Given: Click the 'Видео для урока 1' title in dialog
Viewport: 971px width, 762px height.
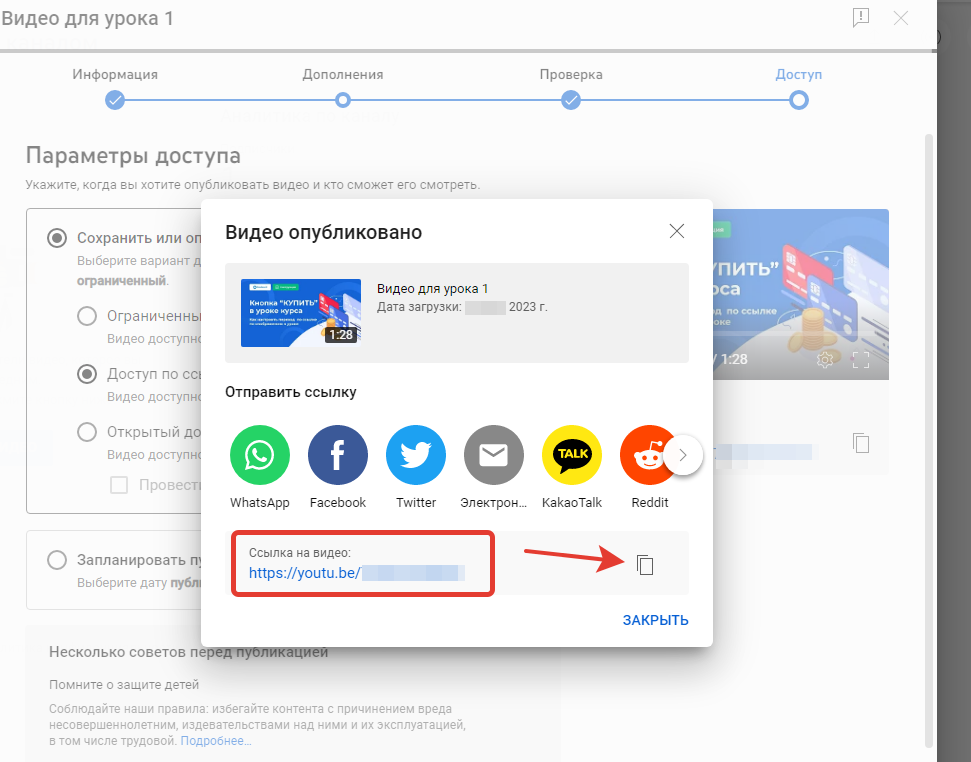Looking at the screenshot, I should (x=432, y=288).
